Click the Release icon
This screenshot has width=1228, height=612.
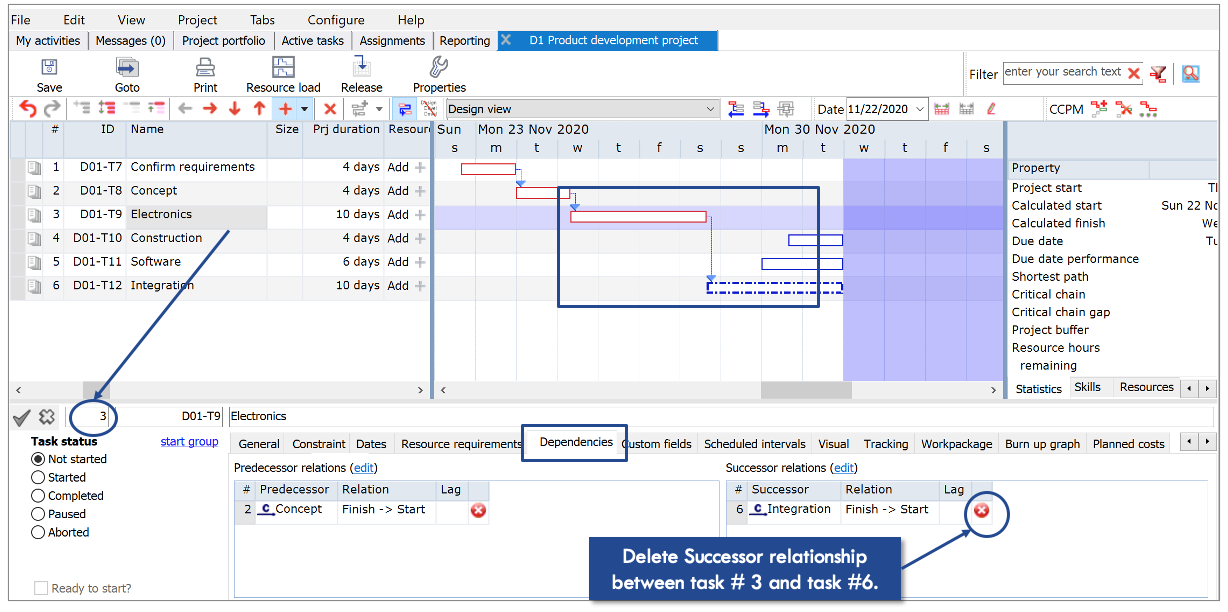[x=362, y=68]
